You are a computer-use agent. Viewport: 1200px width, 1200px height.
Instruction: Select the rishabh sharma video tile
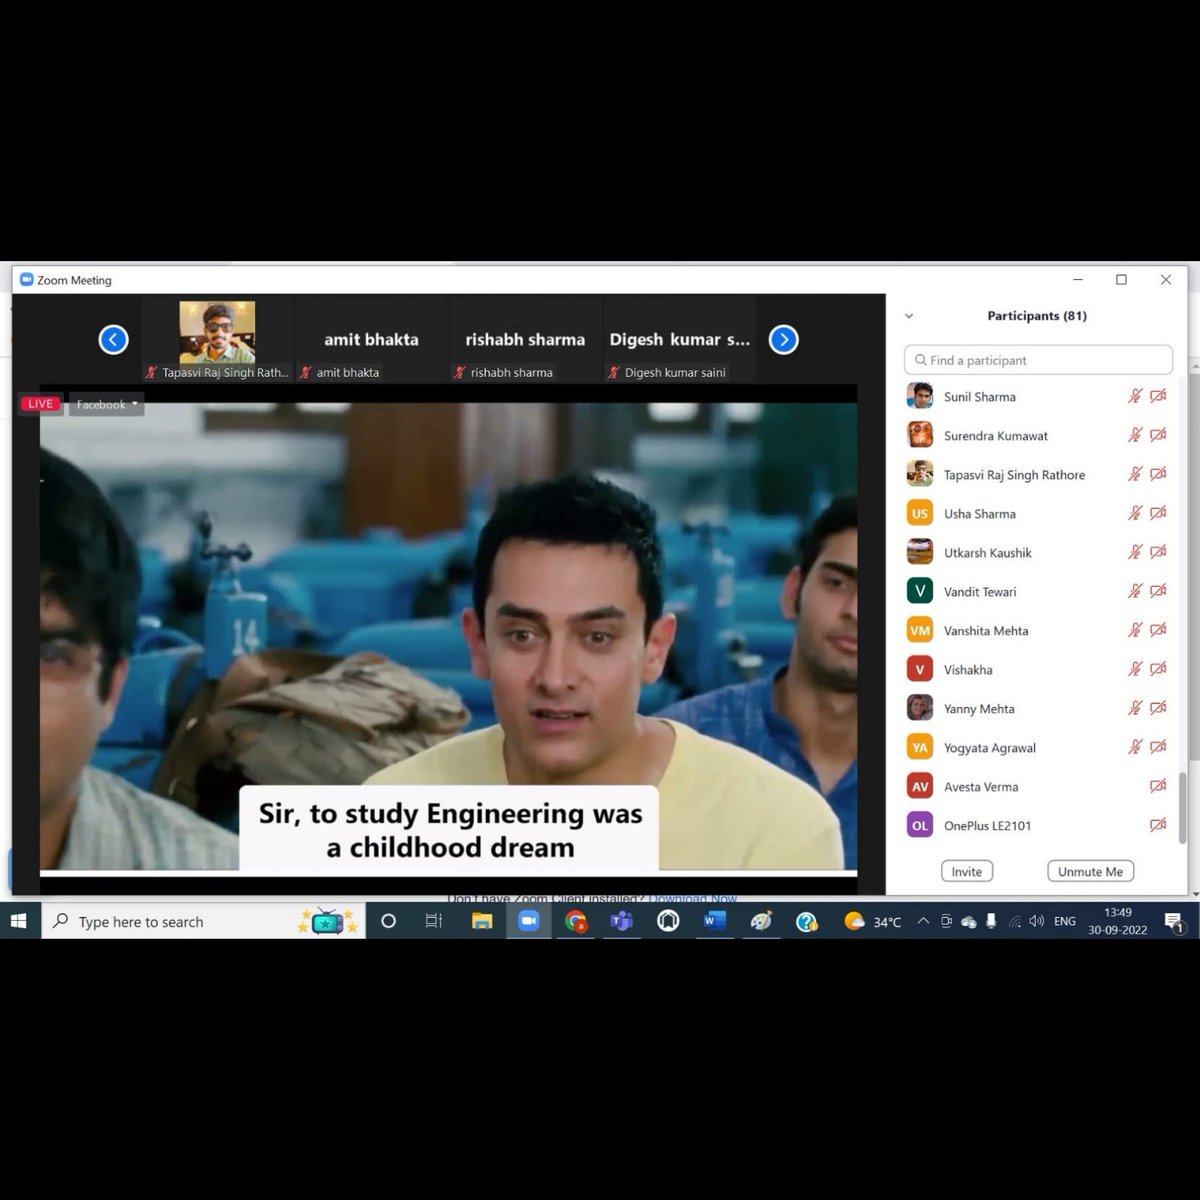(x=525, y=340)
